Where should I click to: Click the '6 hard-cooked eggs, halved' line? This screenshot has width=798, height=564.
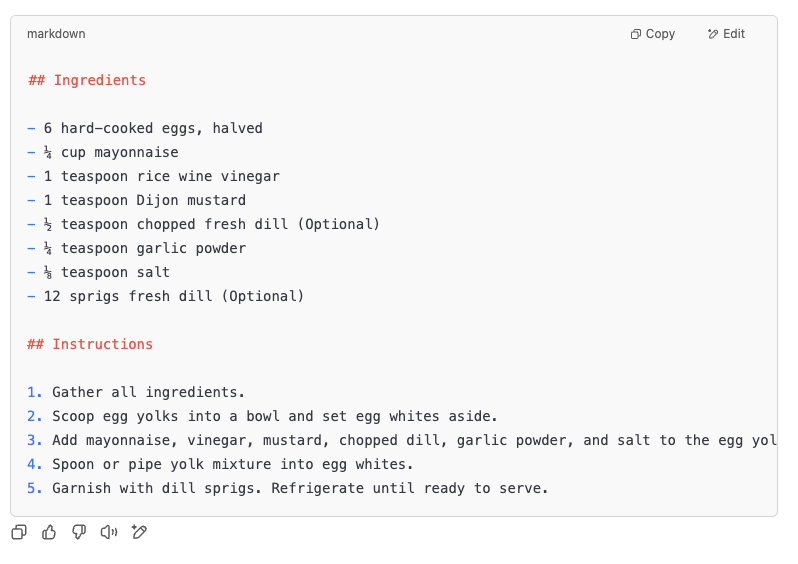click(x=145, y=128)
